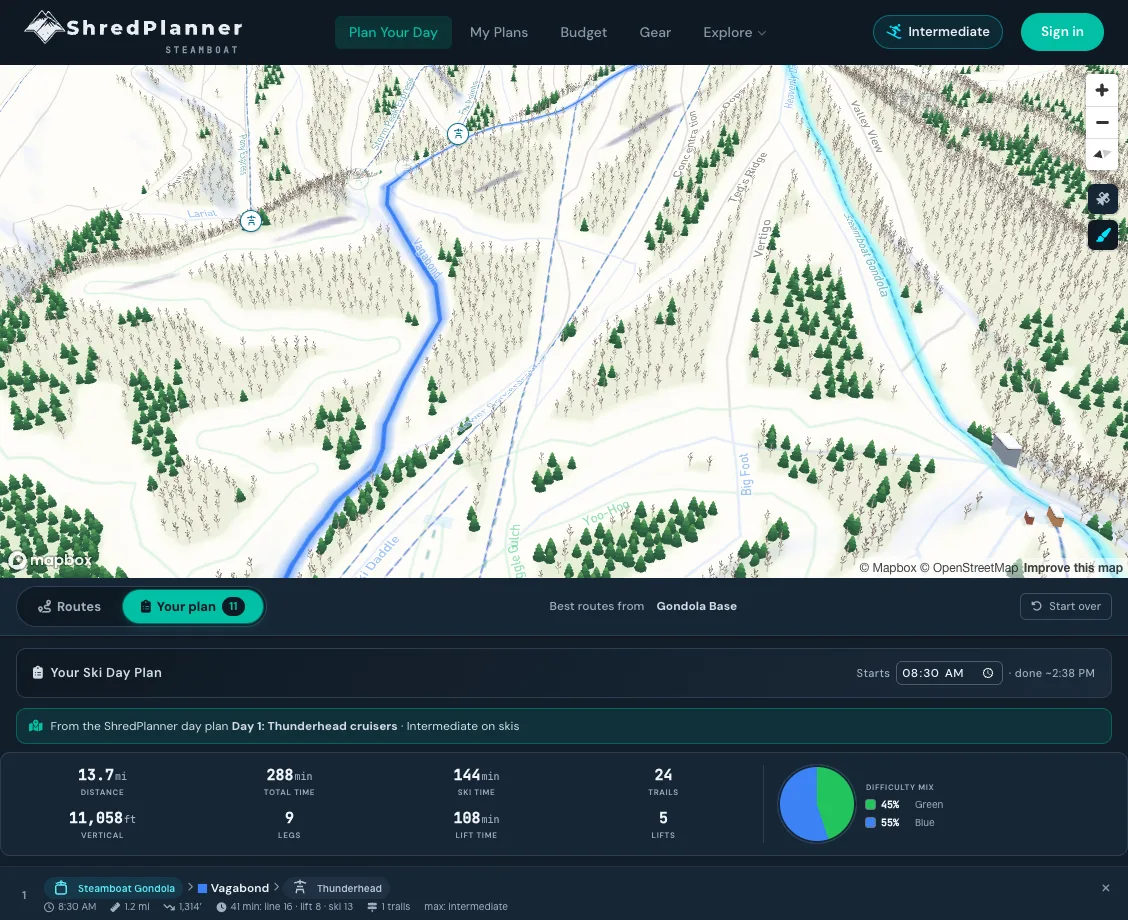Screen dimensions: 1128x920
Task: Open the Improve this map link
Action: (1073, 568)
